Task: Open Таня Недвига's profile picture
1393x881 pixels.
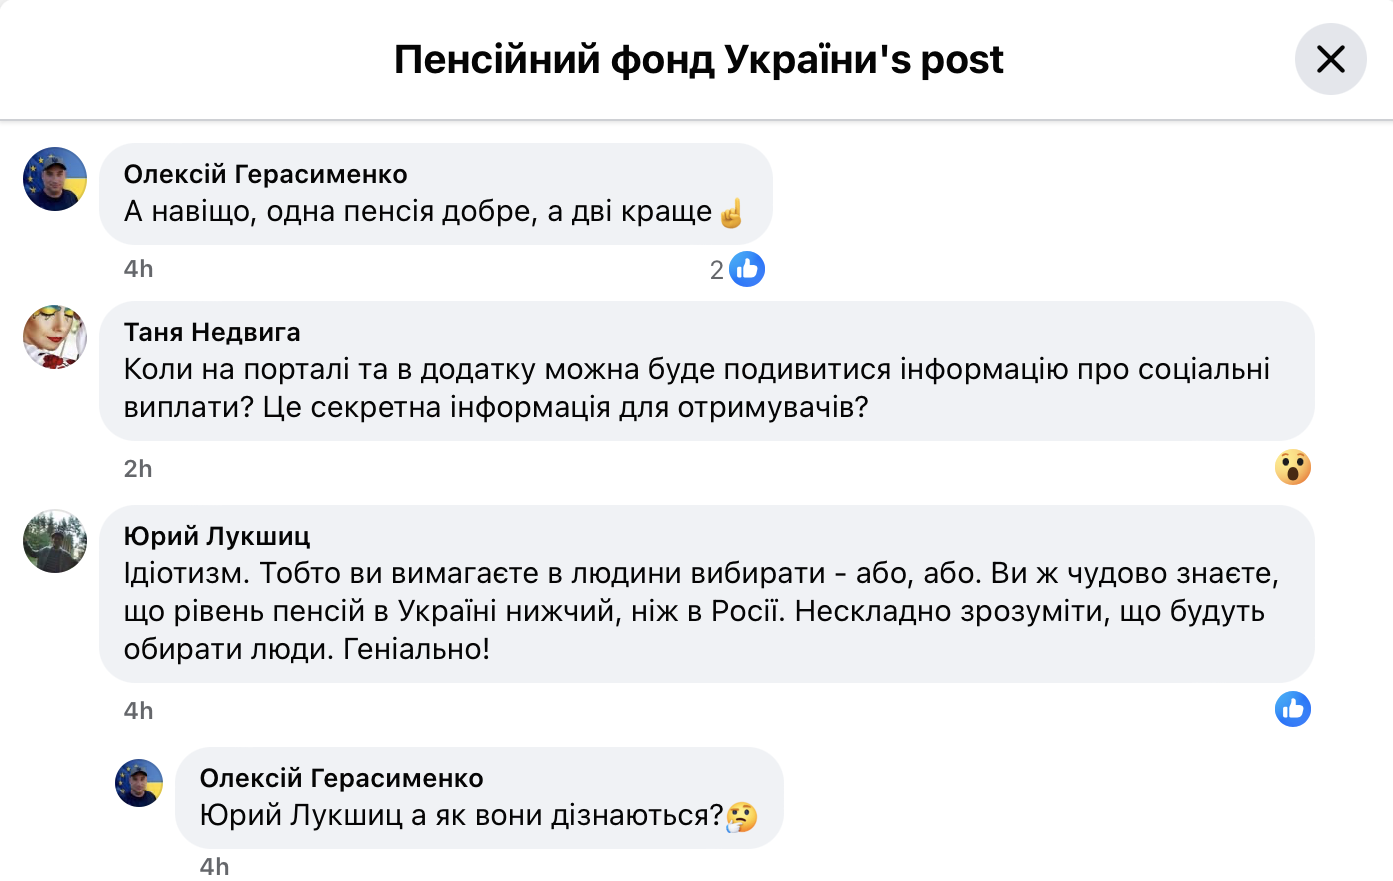Action: point(55,337)
